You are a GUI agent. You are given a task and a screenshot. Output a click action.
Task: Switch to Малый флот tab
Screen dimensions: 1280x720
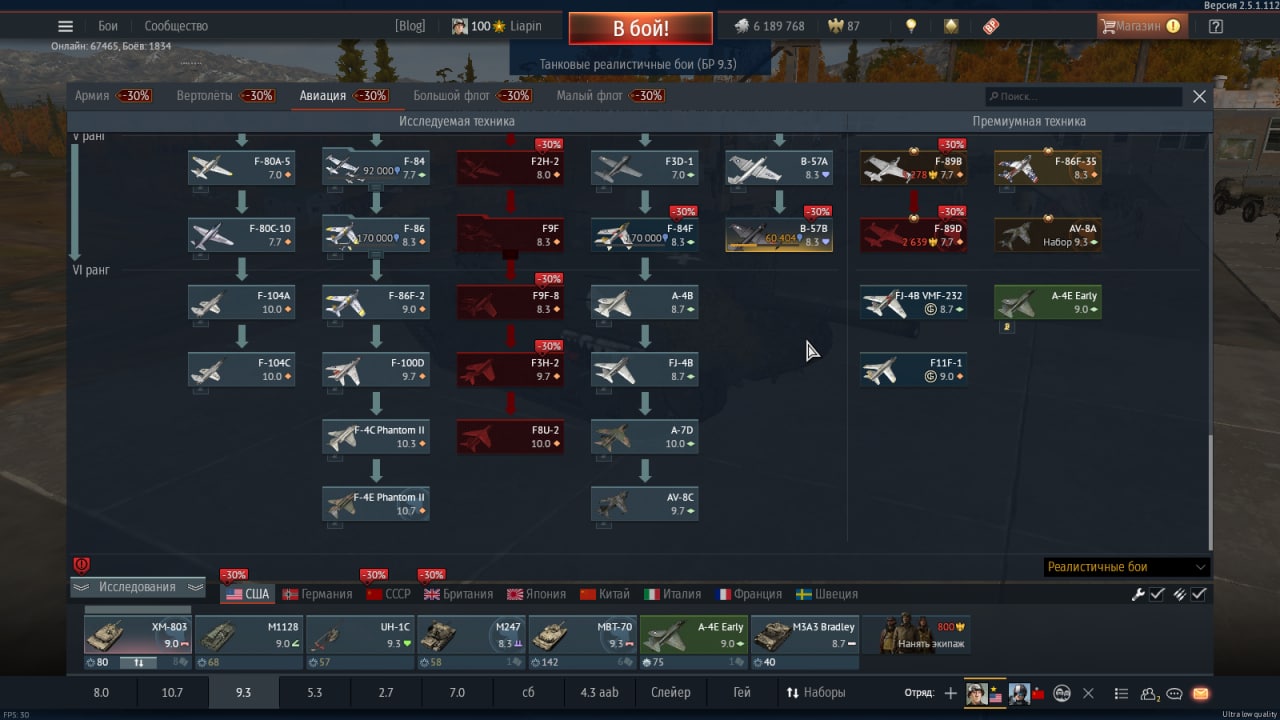click(x=589, y=96)
